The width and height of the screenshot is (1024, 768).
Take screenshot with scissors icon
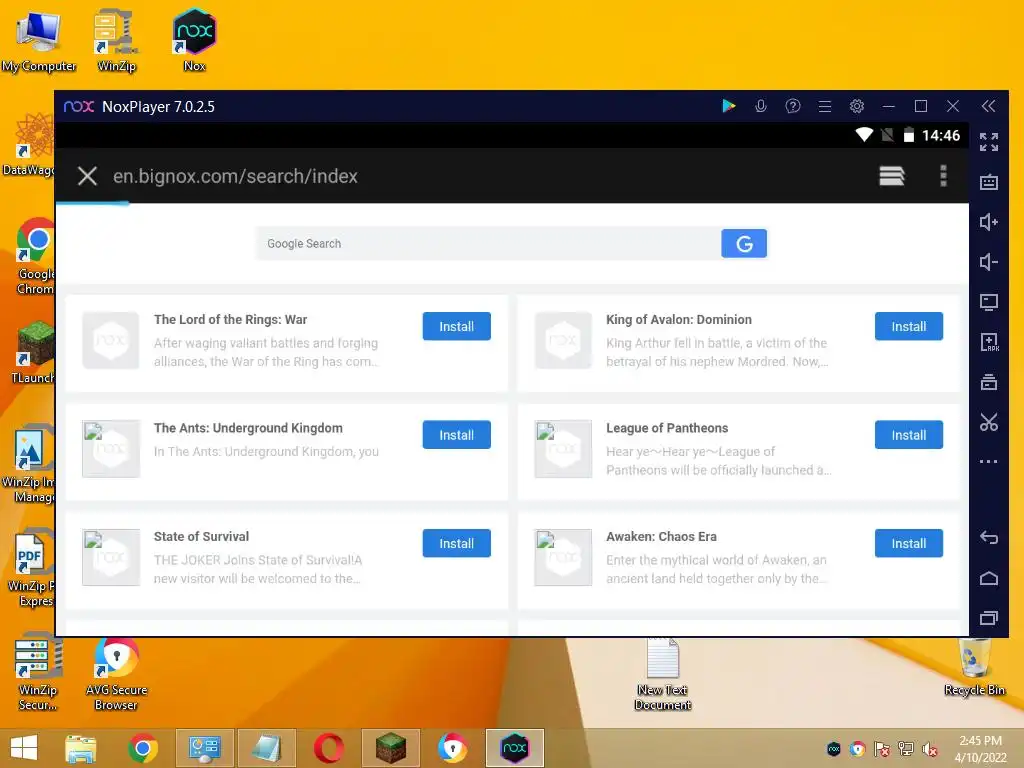989,422
